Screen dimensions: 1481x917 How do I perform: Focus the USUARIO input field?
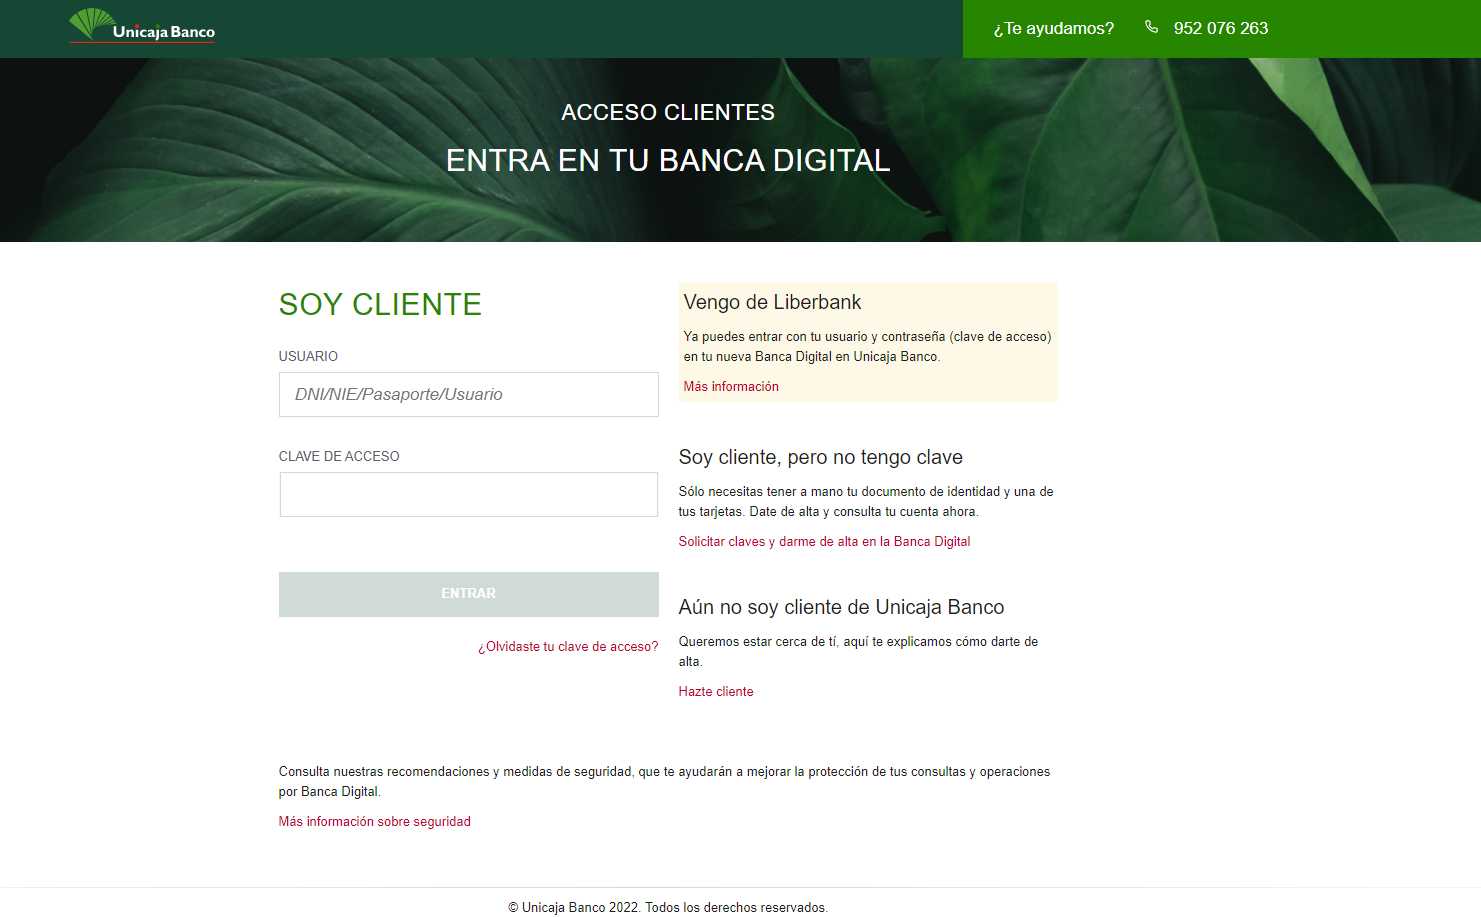468,394
